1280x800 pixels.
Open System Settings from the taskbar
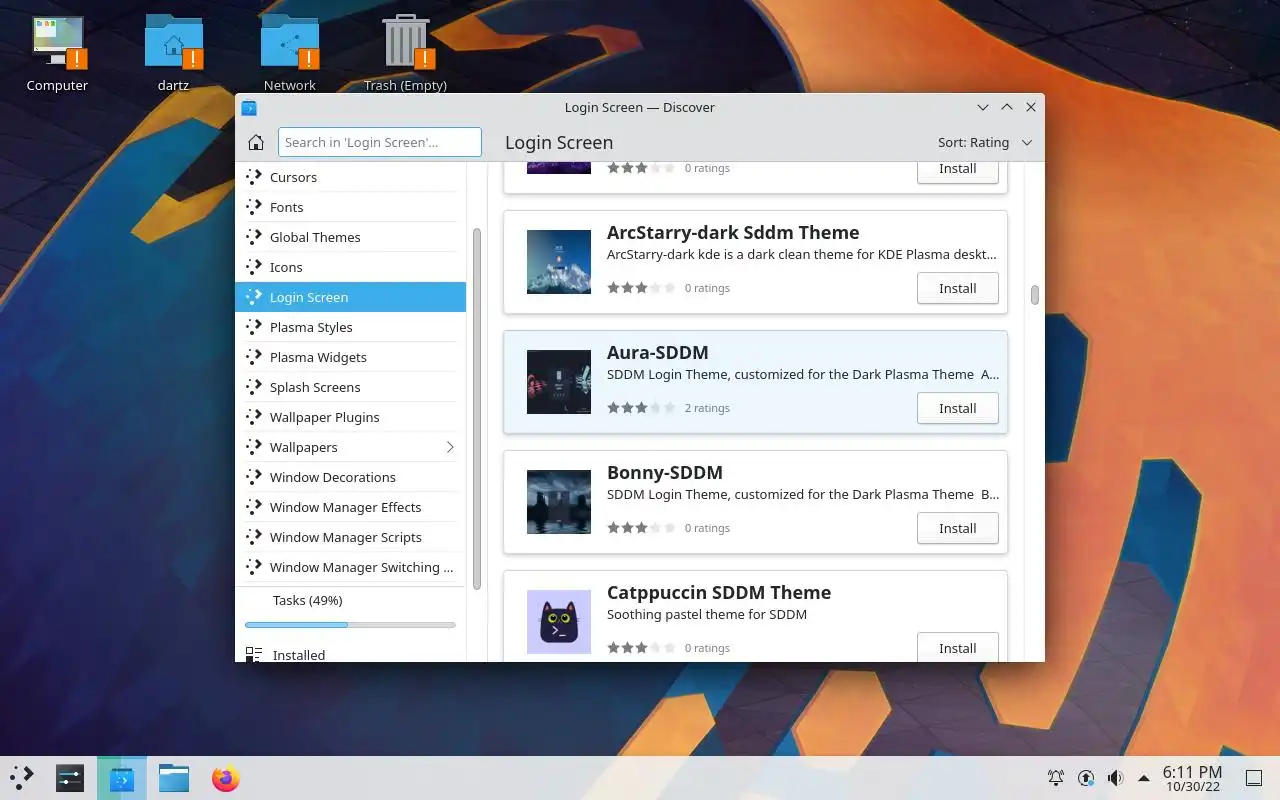pos(70,778)
